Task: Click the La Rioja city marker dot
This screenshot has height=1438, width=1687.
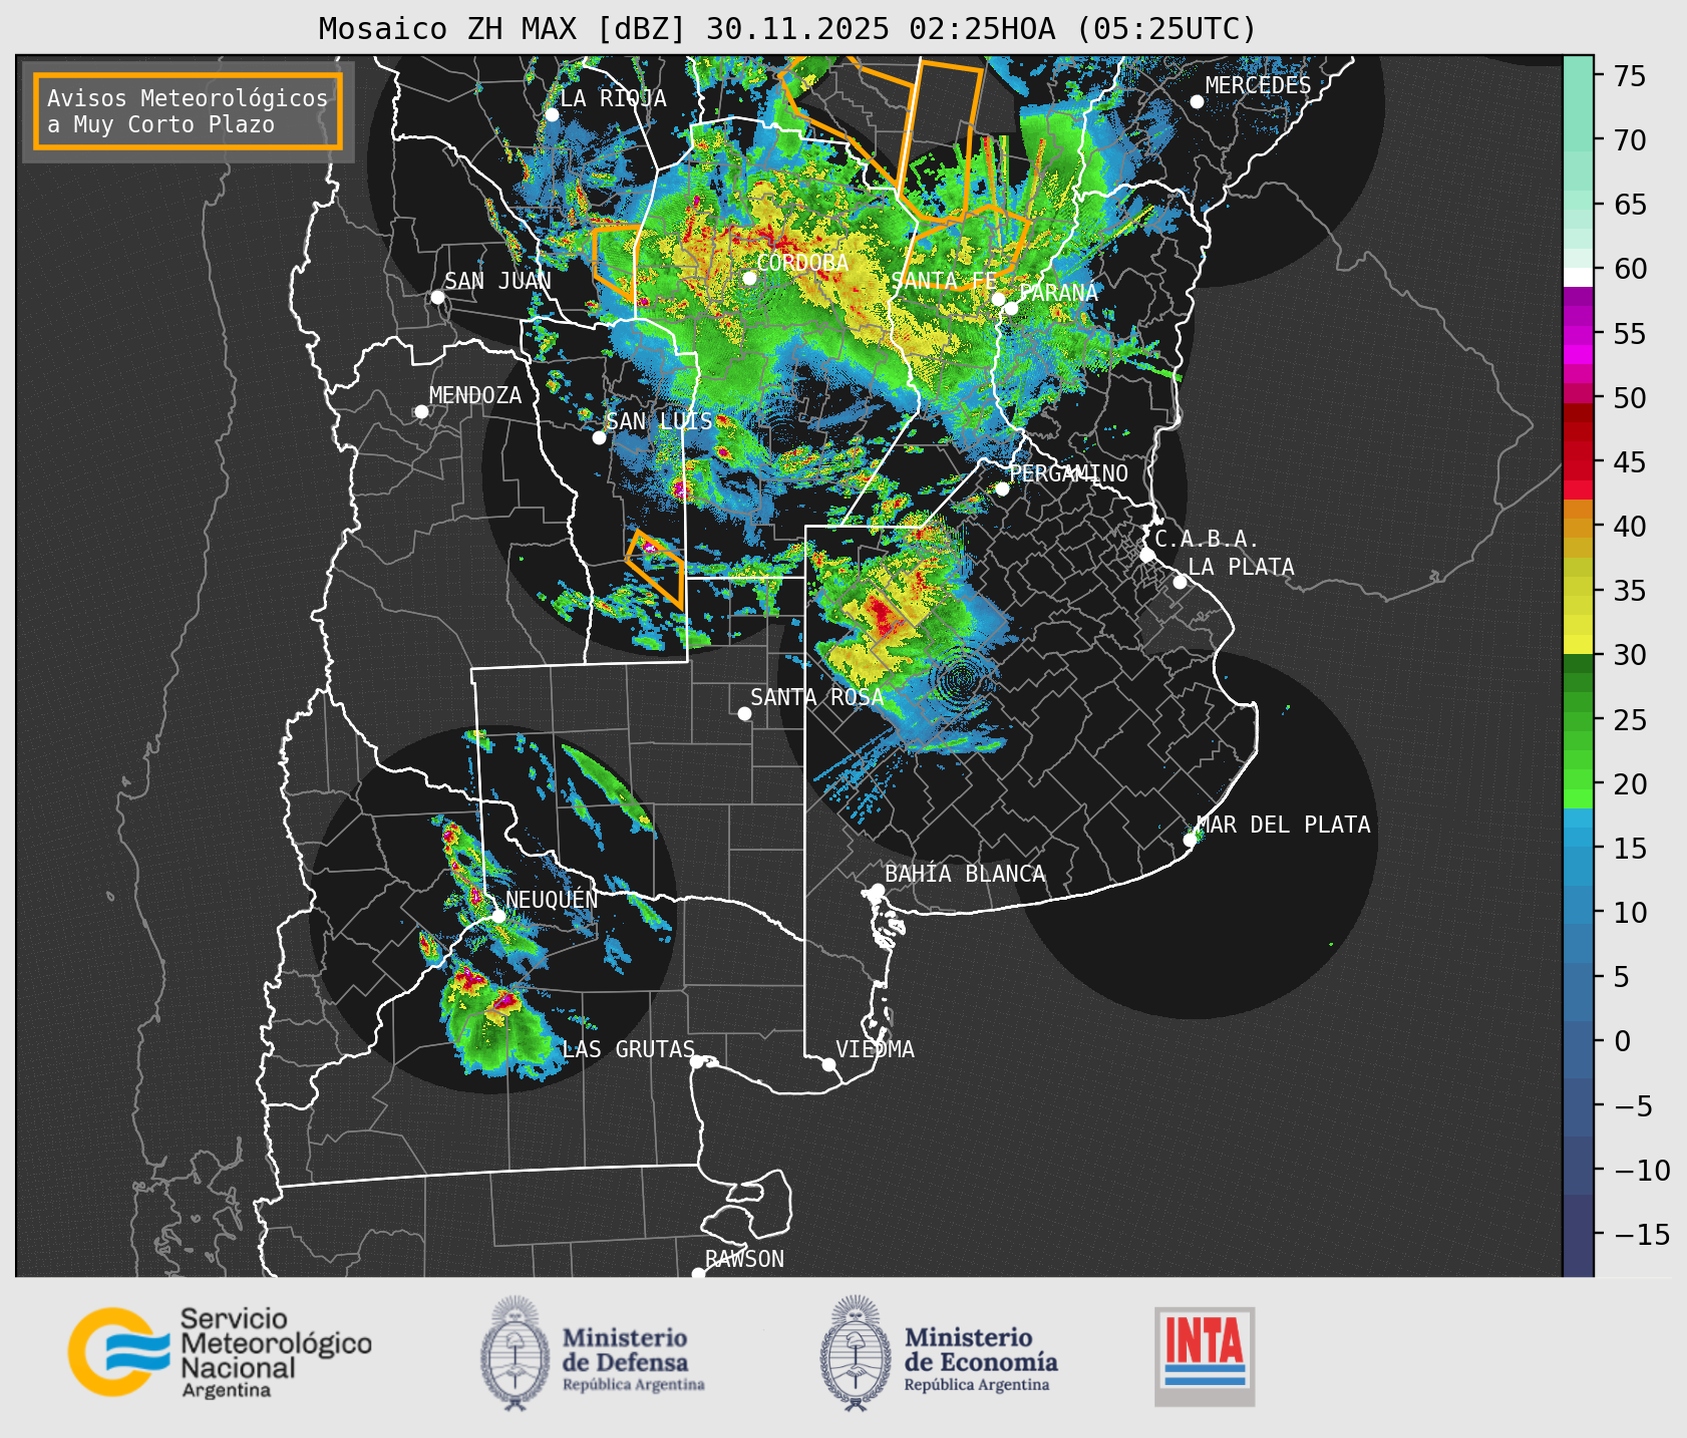Action: (551, 115)
